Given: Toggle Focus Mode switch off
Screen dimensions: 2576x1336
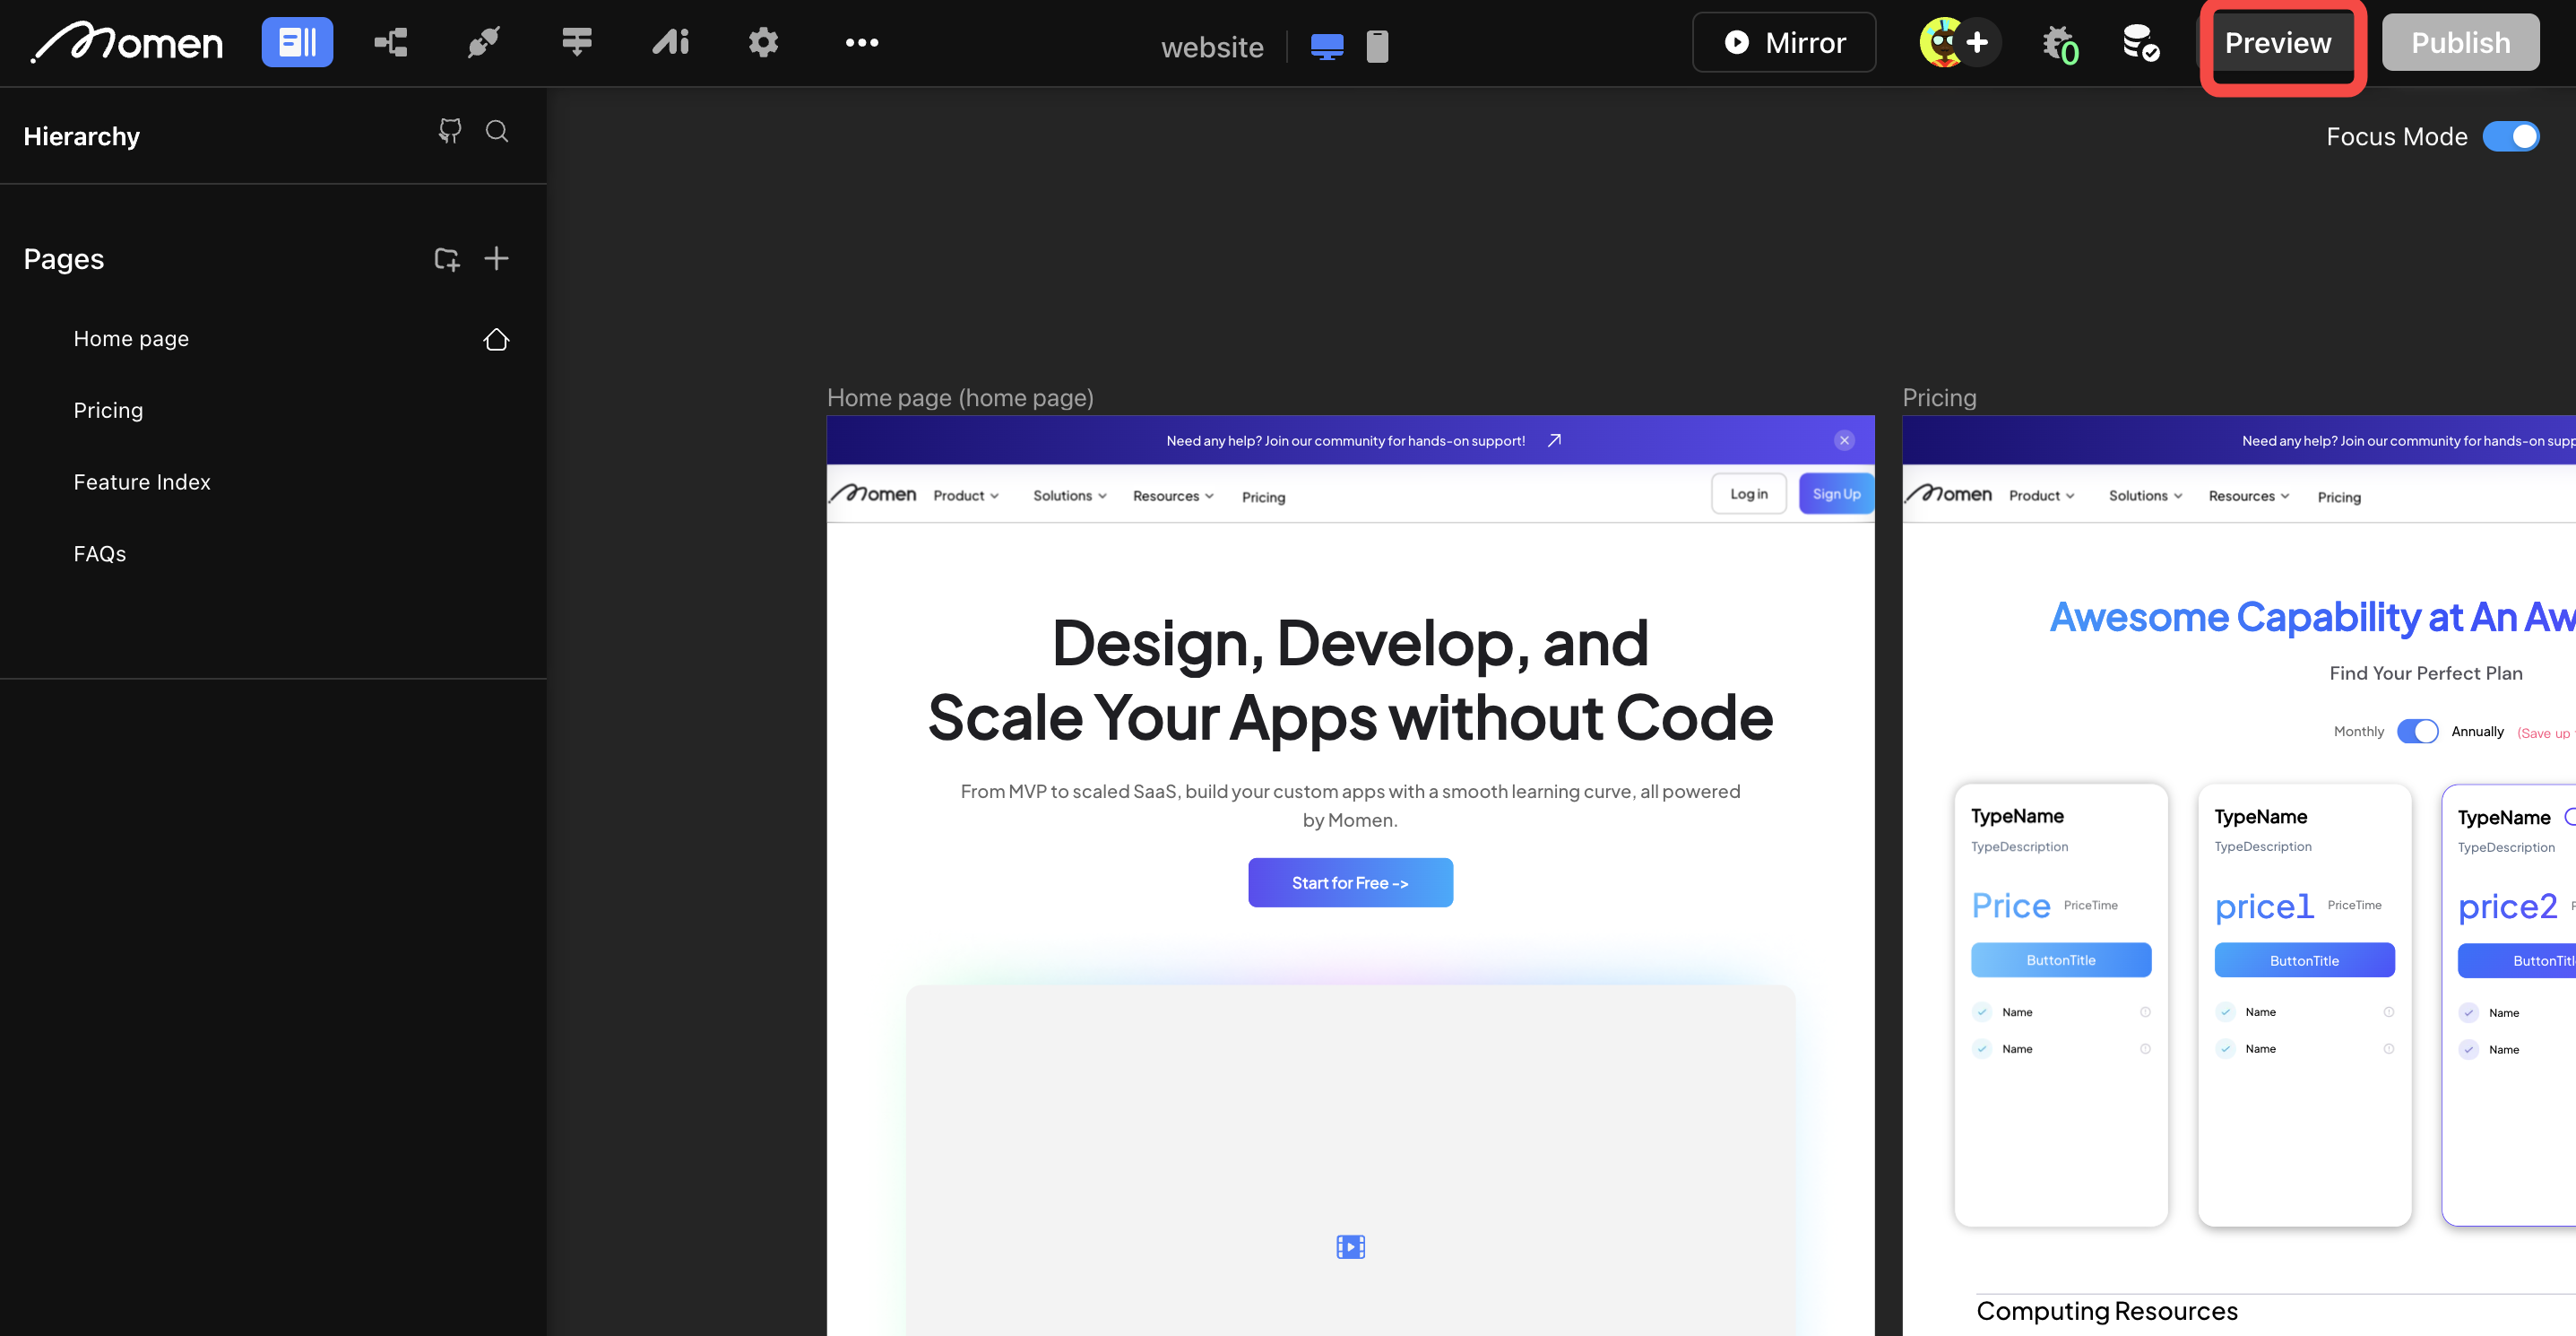Looking at the screenshot, I should tap(2510, 137).
